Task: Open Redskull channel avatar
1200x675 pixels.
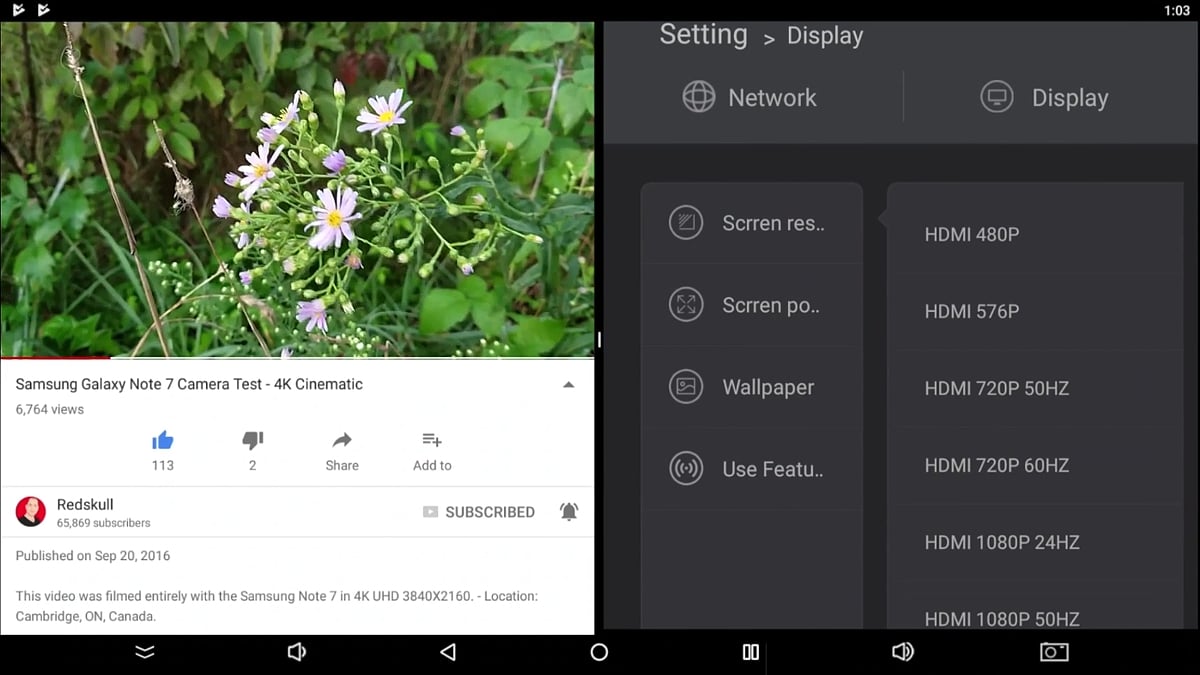Action: click(31, 512)
